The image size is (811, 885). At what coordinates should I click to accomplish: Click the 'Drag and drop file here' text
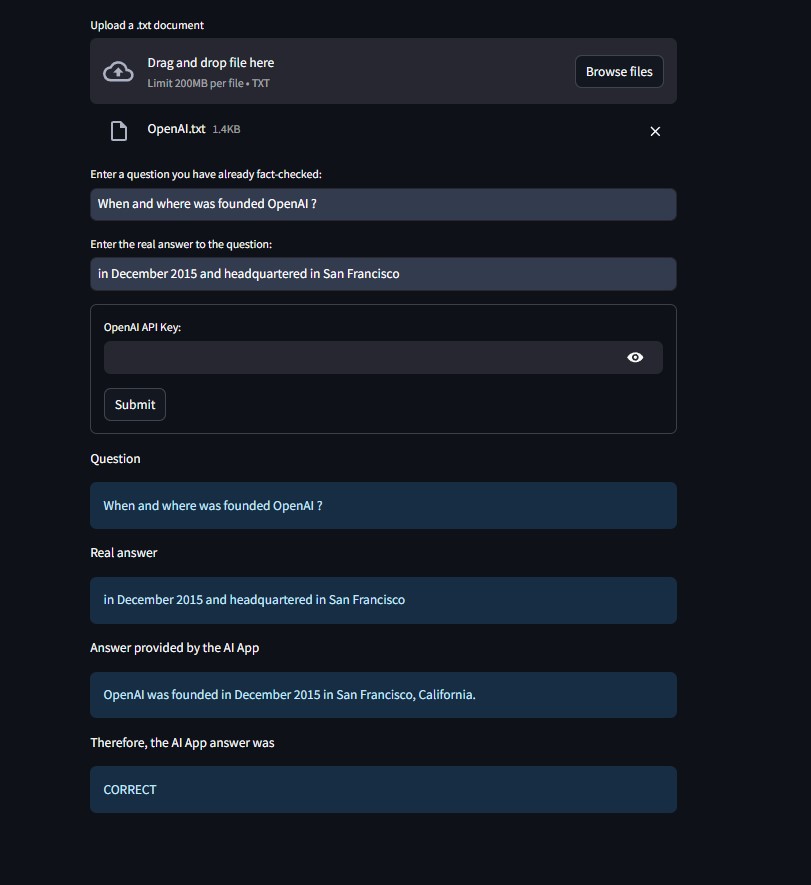(x=211, y=63)
